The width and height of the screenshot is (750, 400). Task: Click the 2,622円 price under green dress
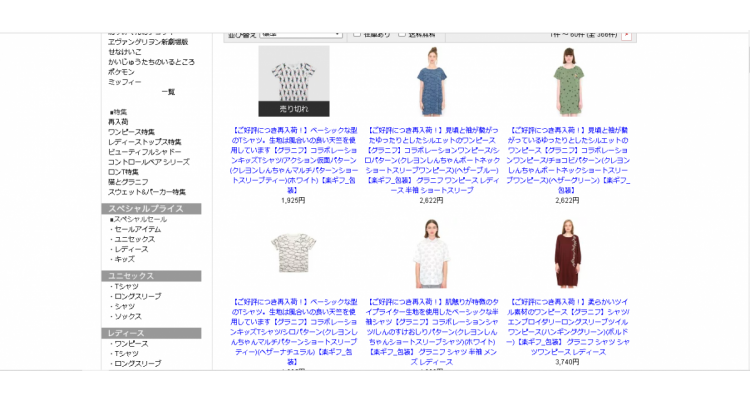point(567,201)
